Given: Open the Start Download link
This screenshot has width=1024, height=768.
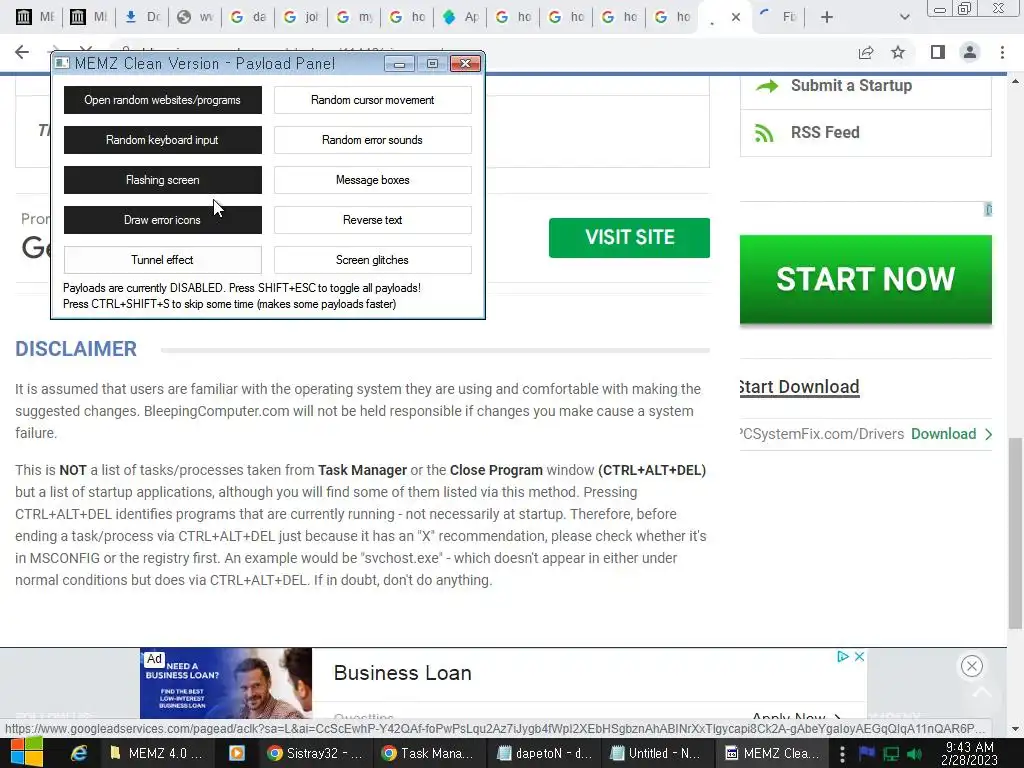Looking at the screenshot, I should click(x=799, y=387).
